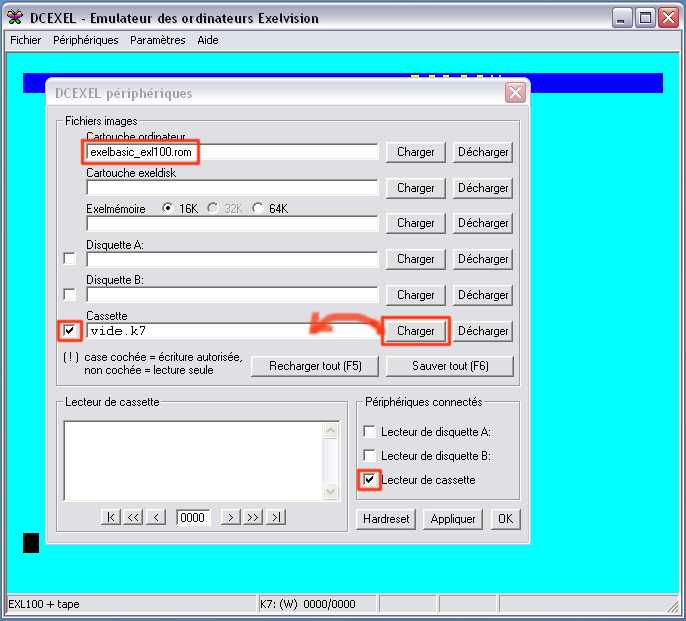This screenshot has height=621, width=686.
Task: Click Décharger for Disquette A
Action: coord(483,259)
